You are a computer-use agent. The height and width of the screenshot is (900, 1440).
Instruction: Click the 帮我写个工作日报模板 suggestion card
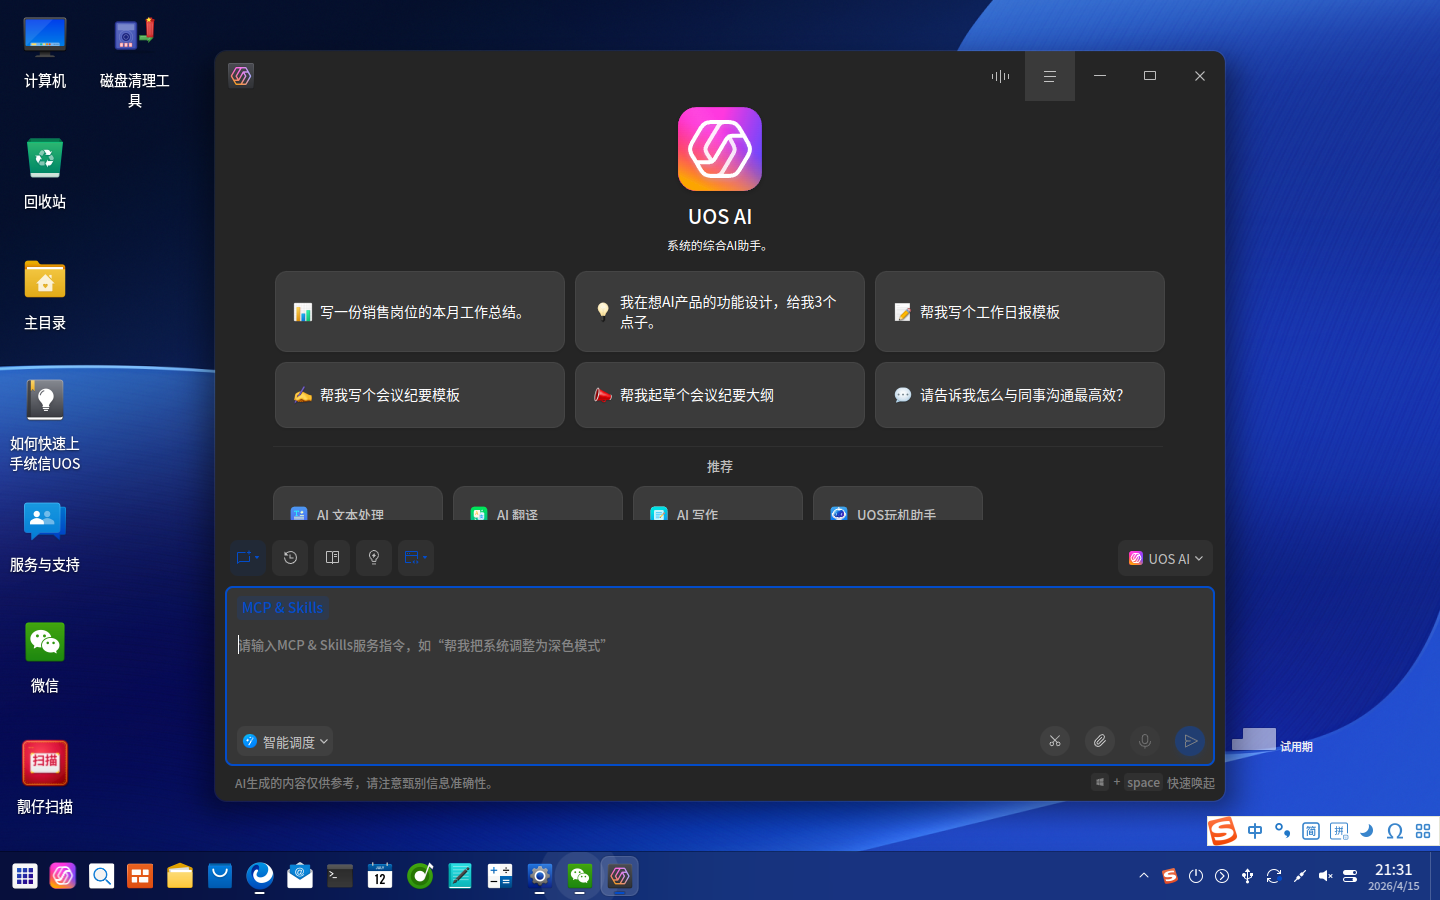pyautogui.click(x=1019, y=311)
